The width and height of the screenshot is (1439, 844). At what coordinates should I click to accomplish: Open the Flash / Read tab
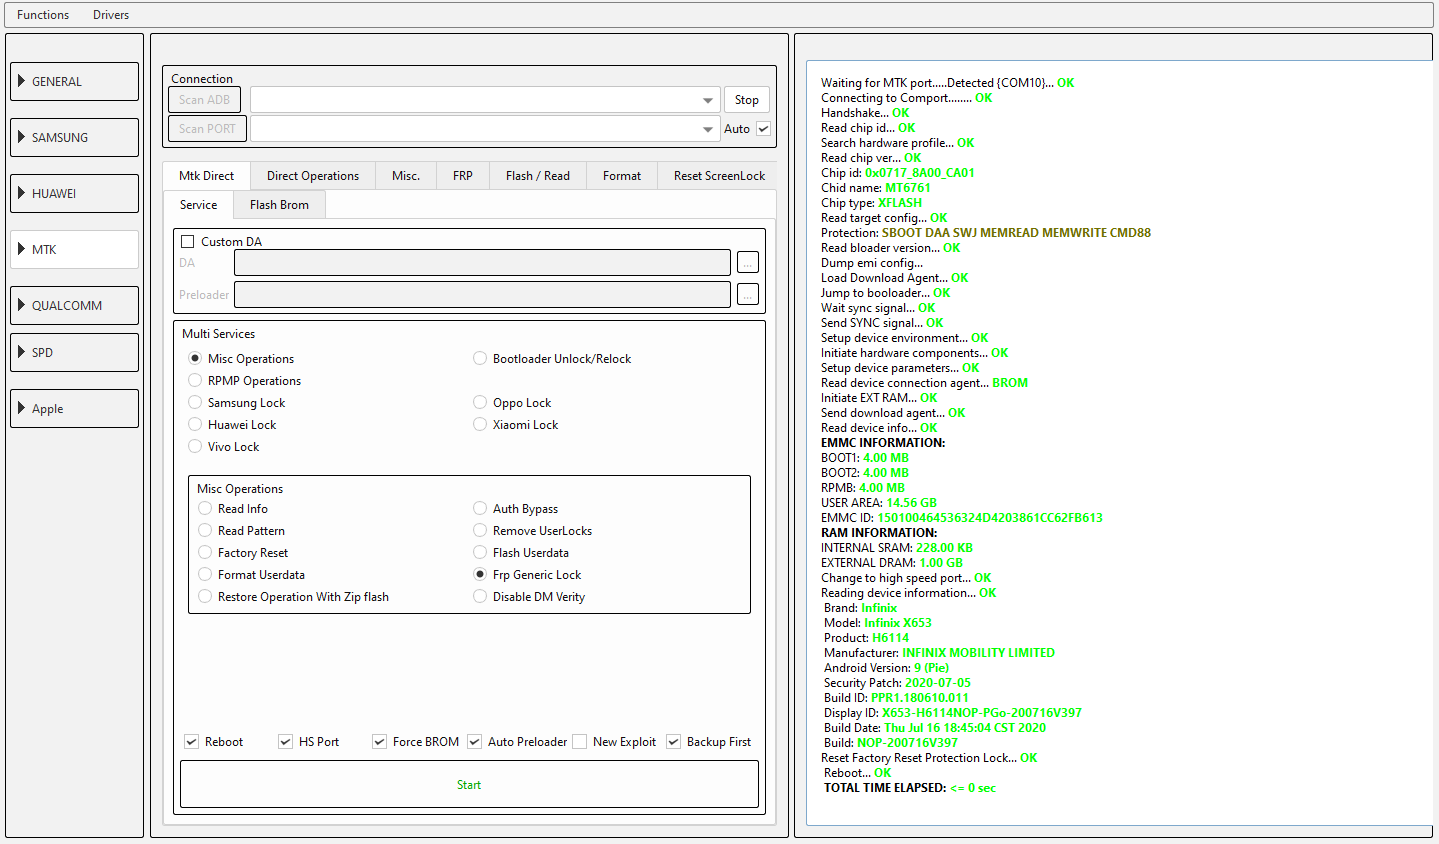538,176
